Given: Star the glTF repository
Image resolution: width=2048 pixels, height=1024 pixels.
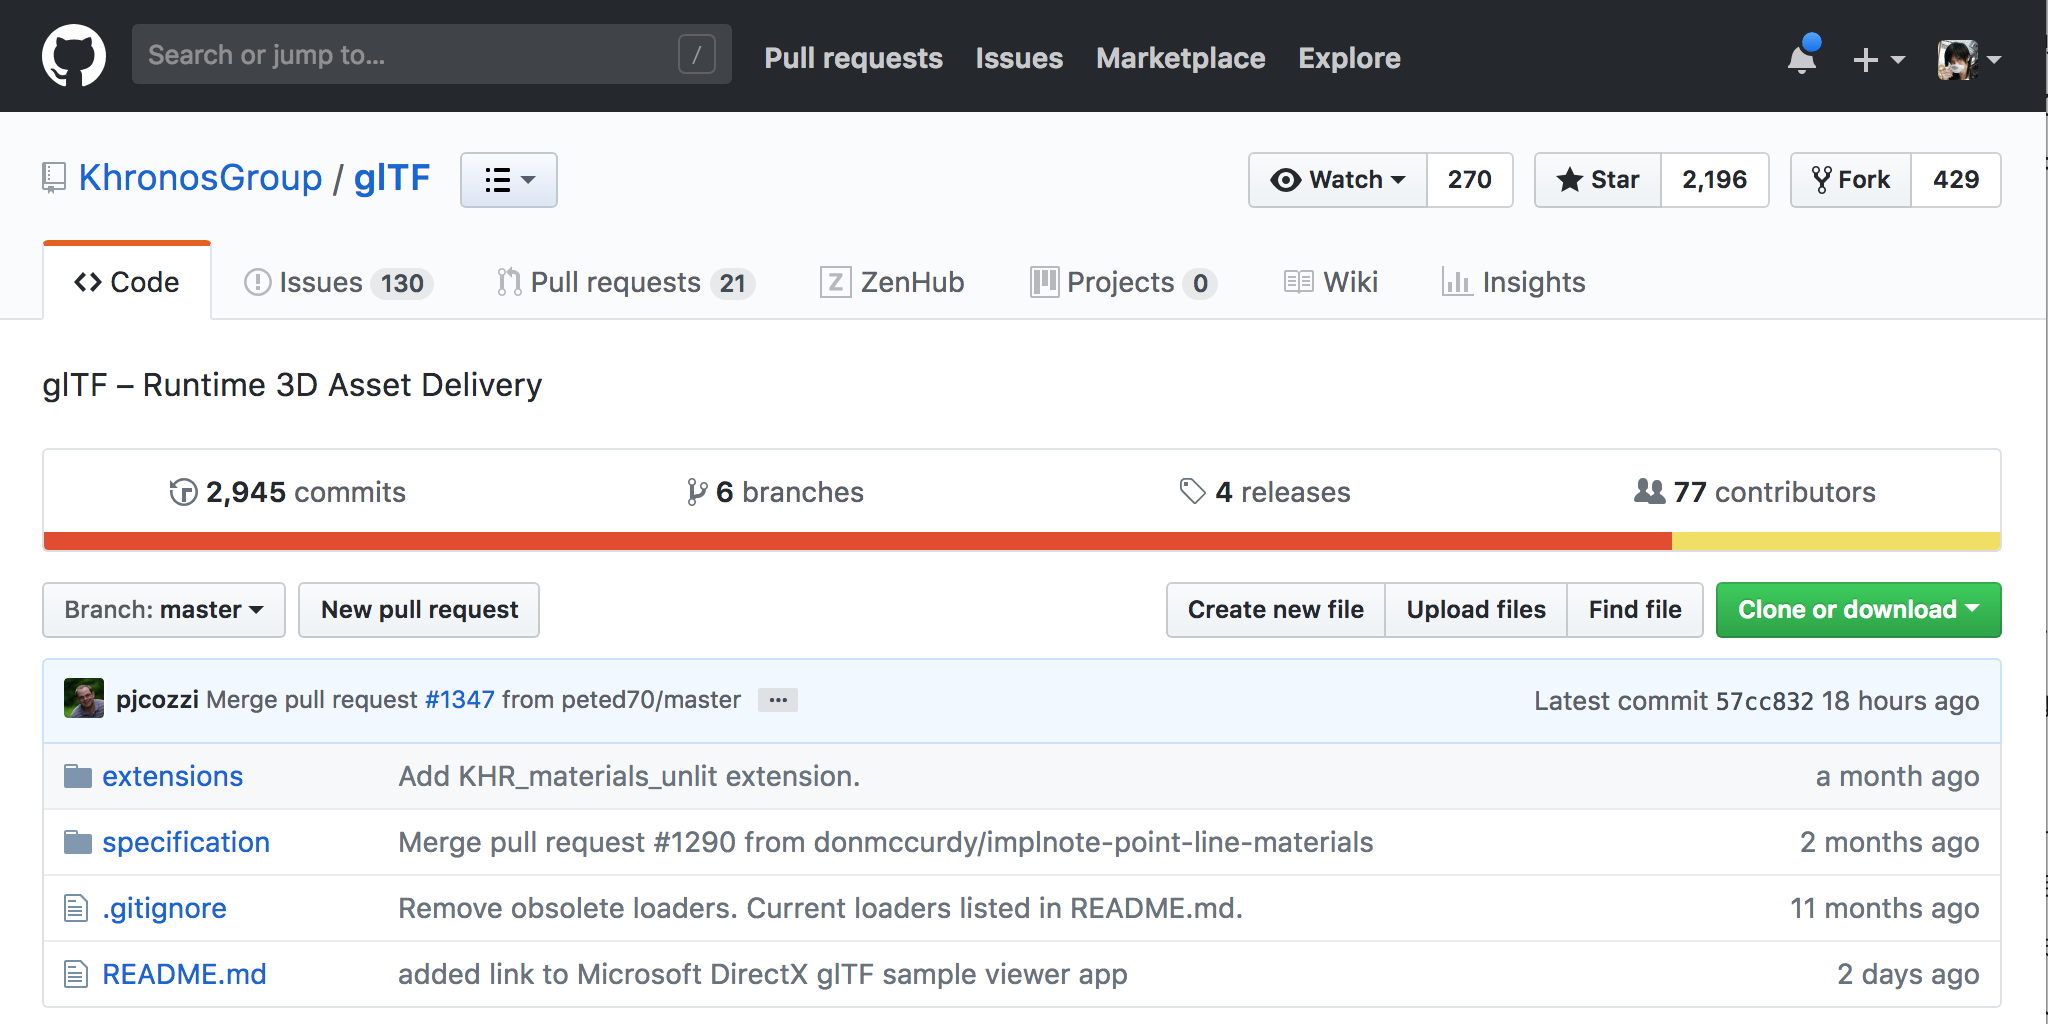Looking at the screenshot, I should [x=1598, y=180].
